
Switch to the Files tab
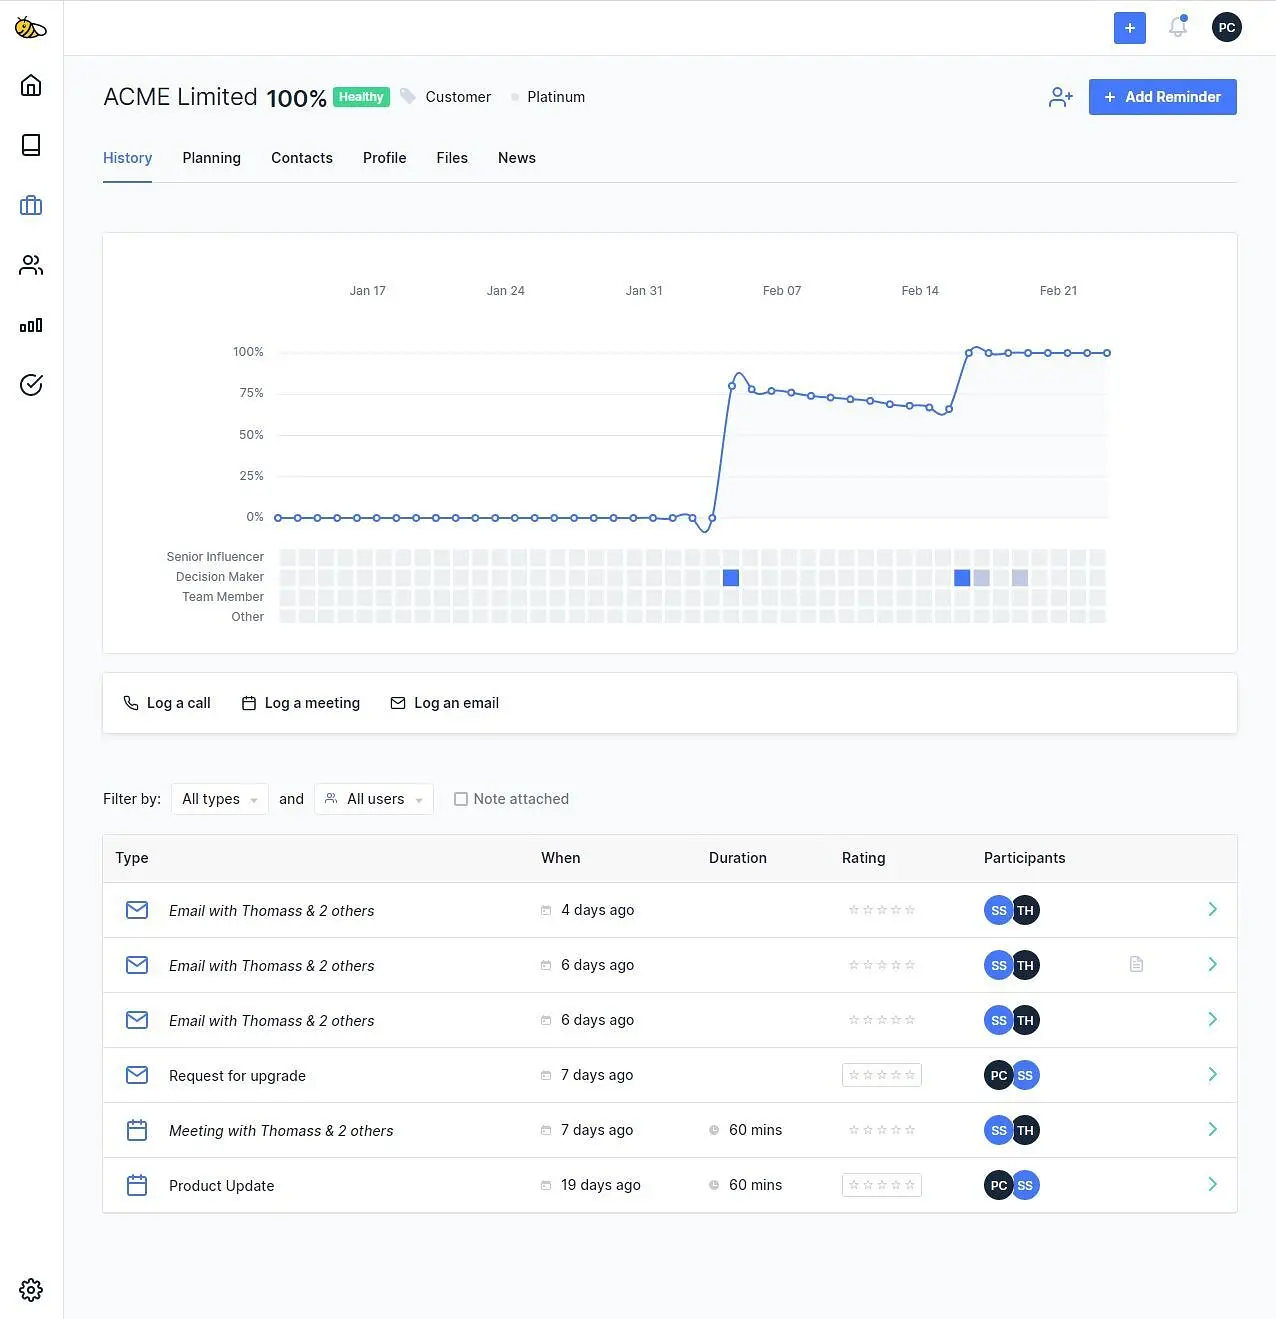click(452, 158)
